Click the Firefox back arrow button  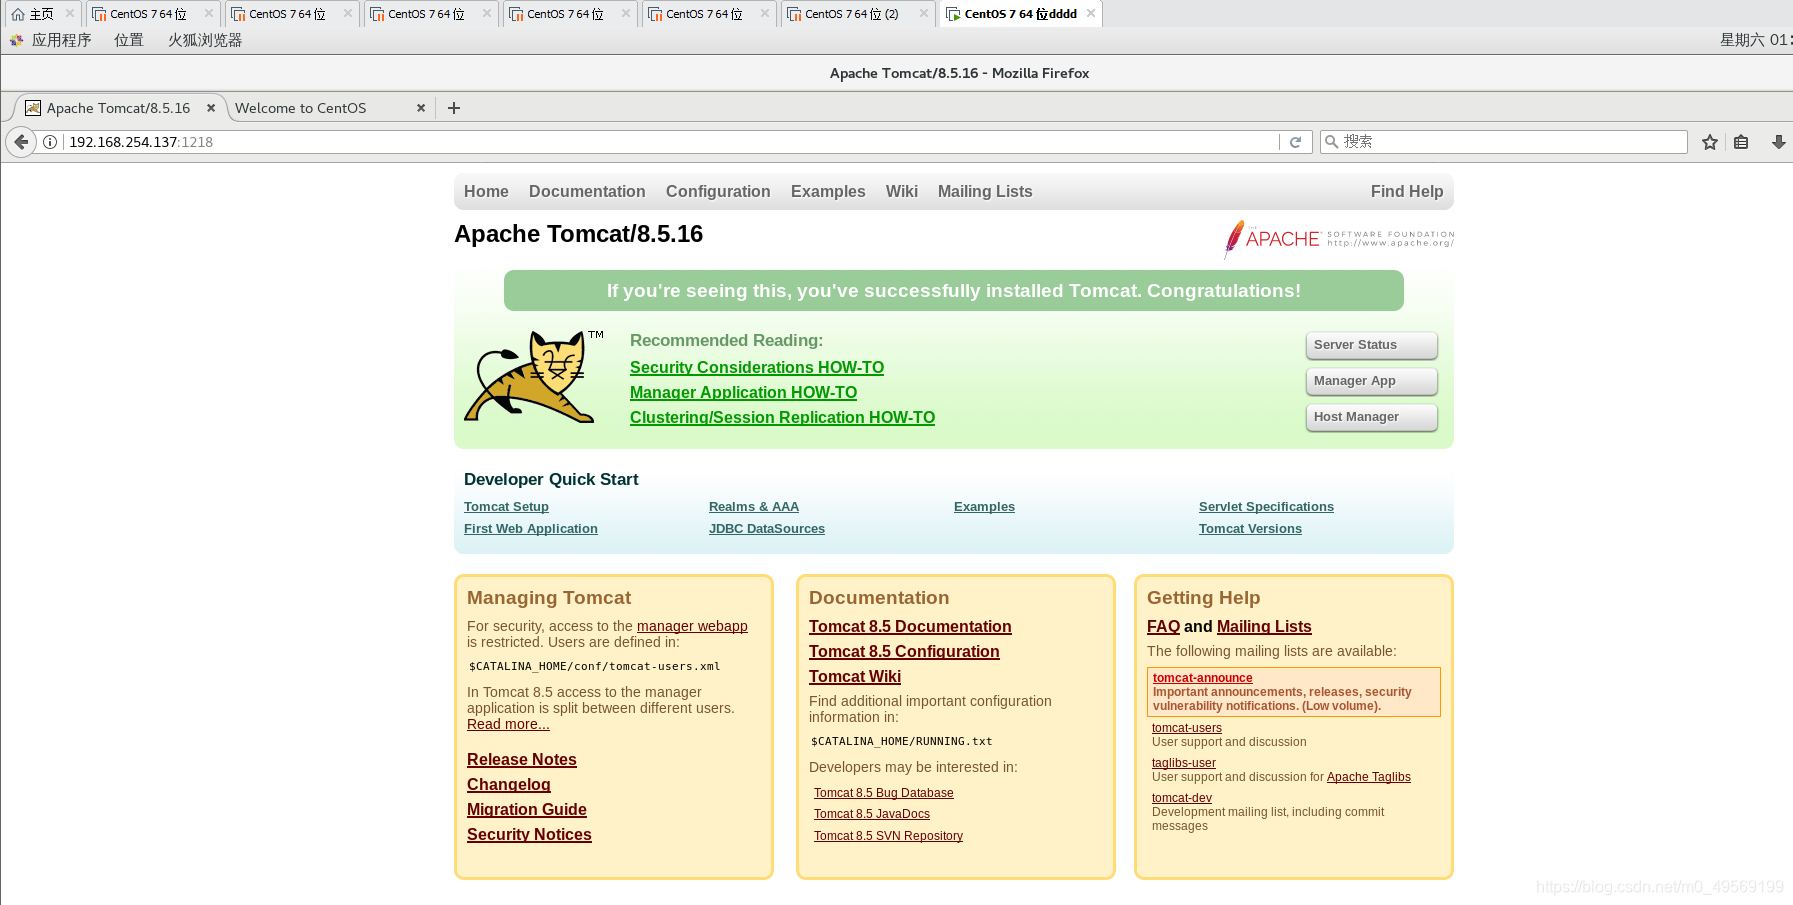coord(21,142)
